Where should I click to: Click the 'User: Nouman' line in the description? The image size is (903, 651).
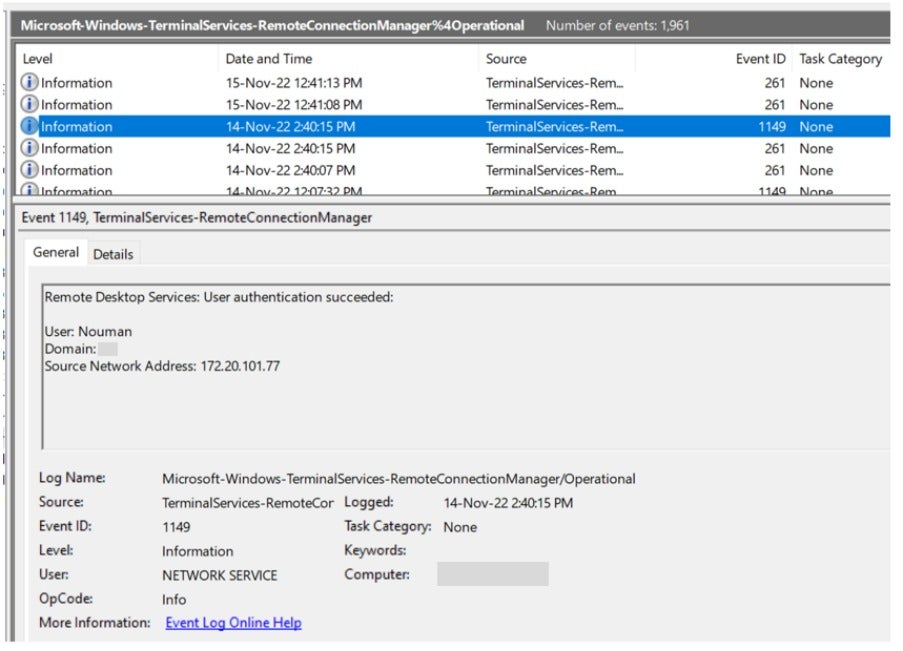click(88, 332)
